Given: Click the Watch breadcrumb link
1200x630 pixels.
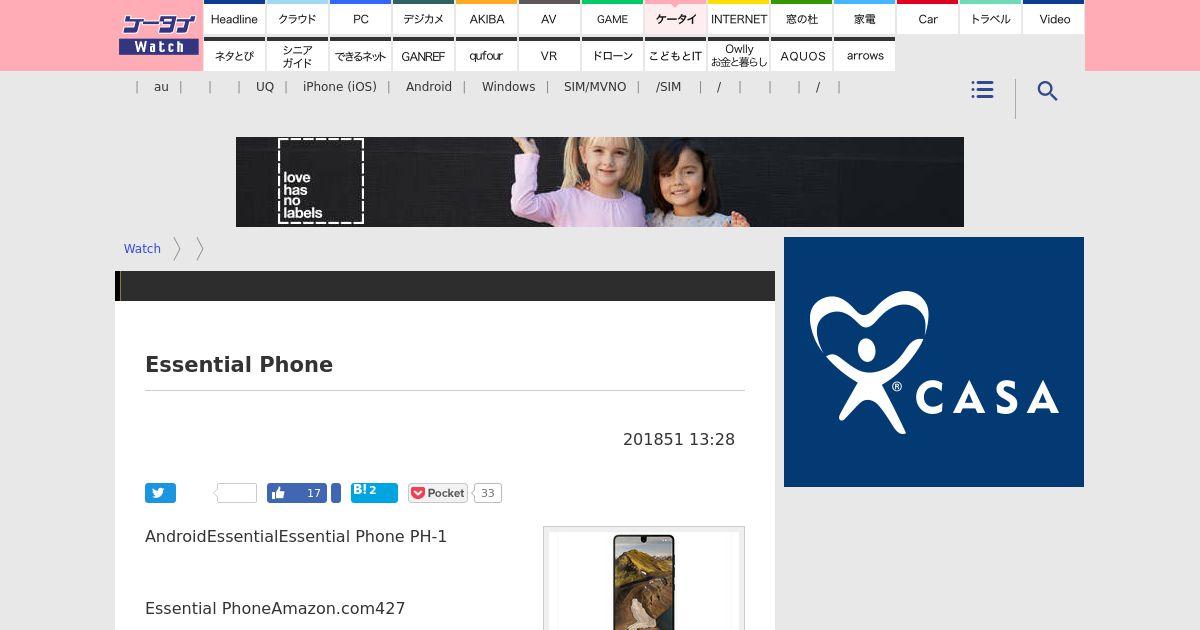Looking at the screenshot, I should point(142,249).
